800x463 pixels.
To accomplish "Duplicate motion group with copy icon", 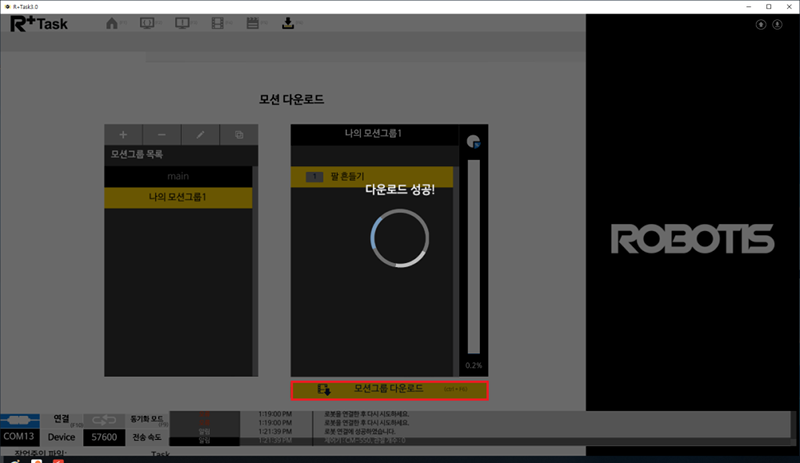I will pyautogui.click(x=239, y=134).
